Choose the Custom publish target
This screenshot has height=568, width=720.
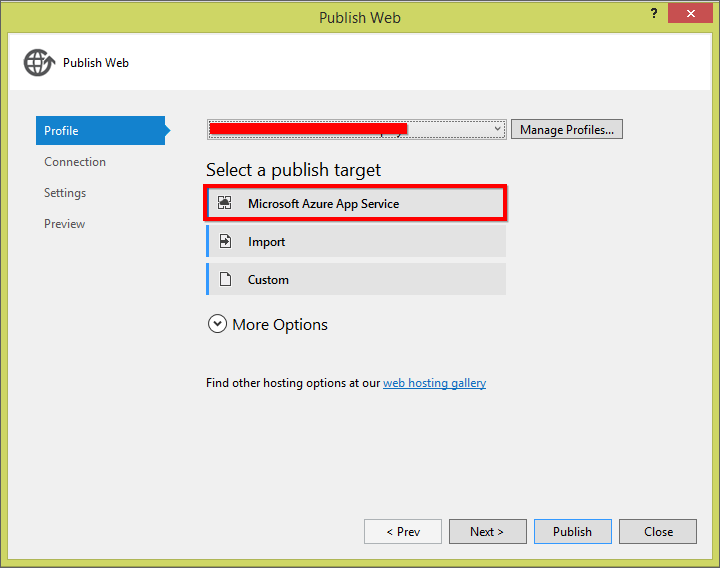pos(356,279)
